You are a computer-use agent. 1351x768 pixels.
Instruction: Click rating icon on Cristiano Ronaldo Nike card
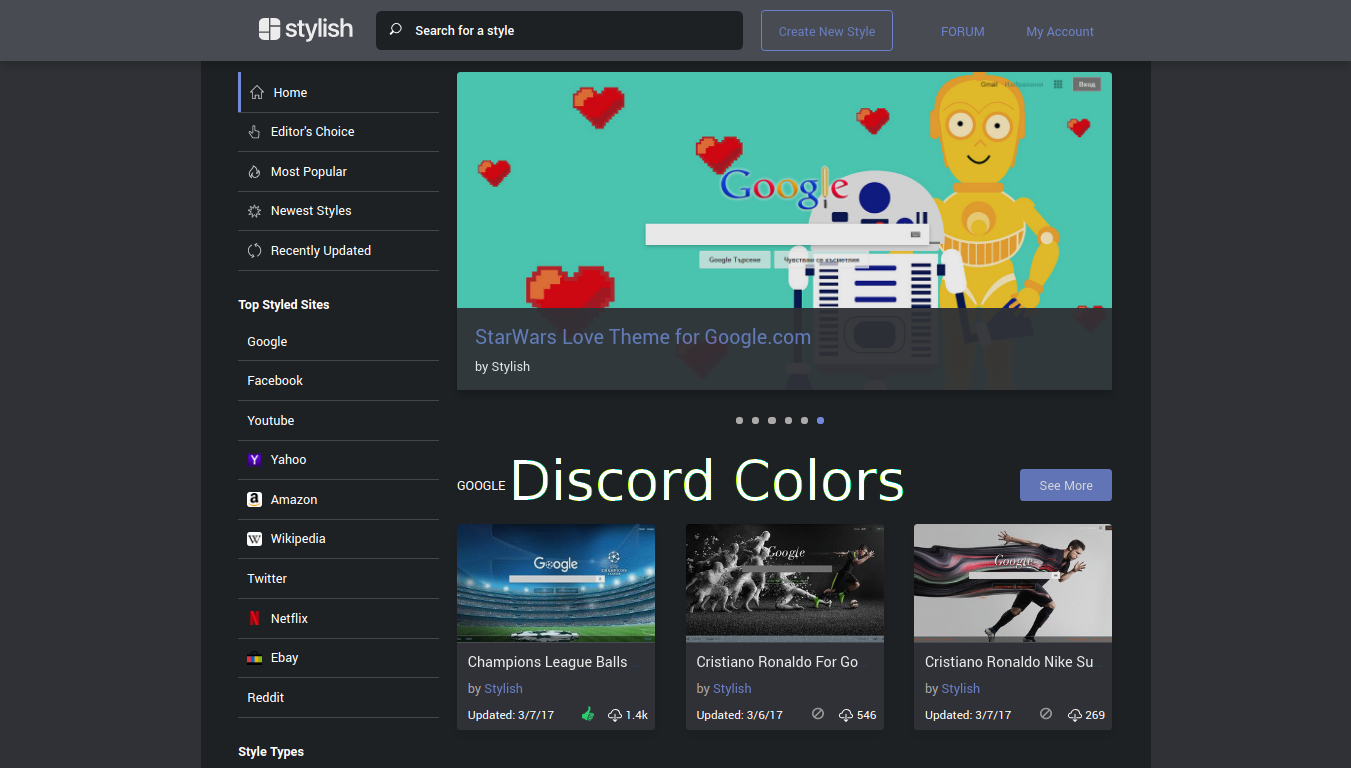(x=1046, y=714)
